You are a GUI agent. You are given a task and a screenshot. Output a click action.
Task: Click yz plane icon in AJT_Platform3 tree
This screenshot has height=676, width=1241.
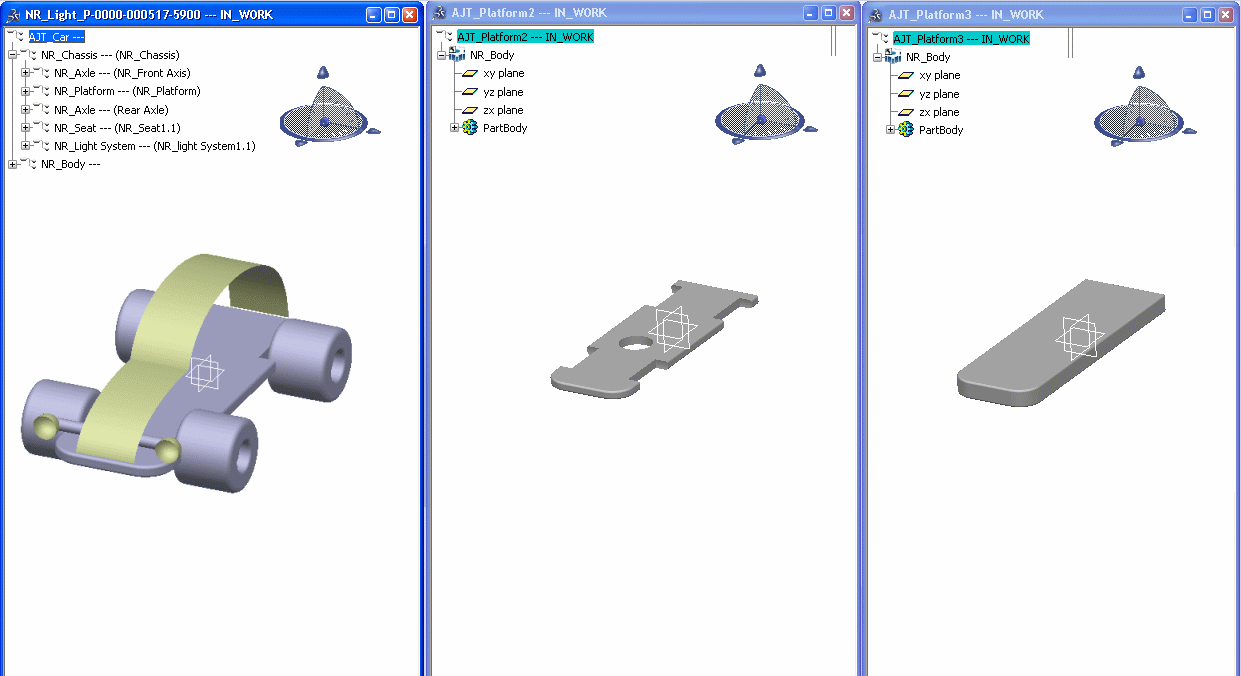point(906,94)
